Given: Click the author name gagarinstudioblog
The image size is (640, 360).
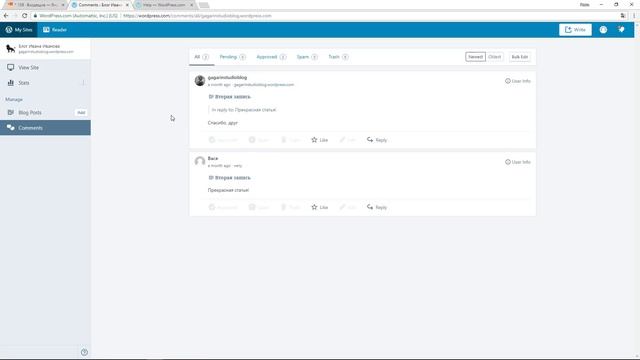Looking at the screenshot, I should (x=227, y=78).
